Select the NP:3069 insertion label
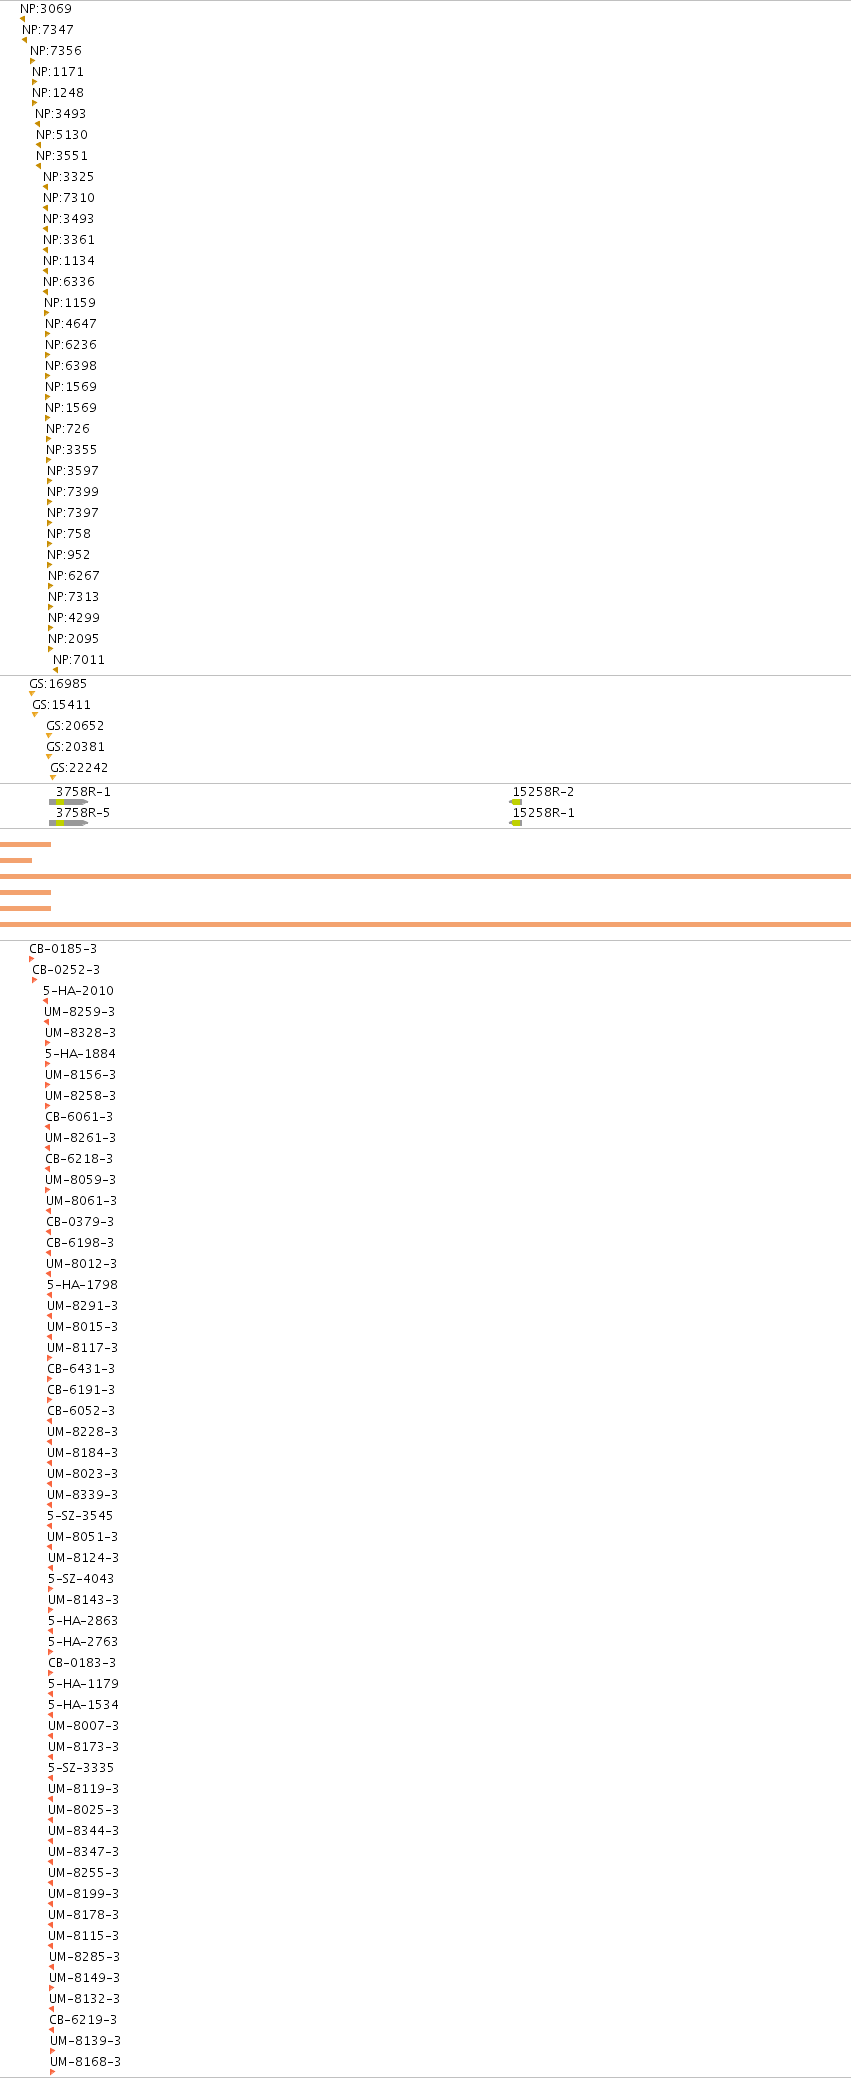 [46, 9]
